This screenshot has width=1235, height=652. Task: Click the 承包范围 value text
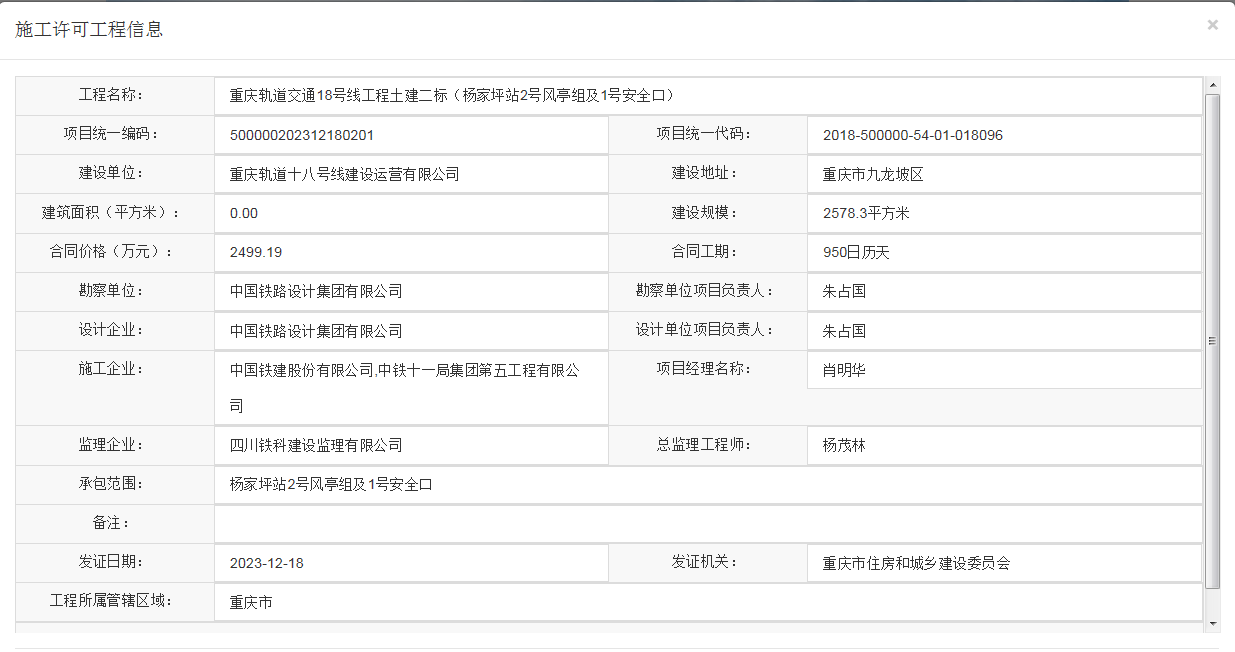(x=330, y=484)
